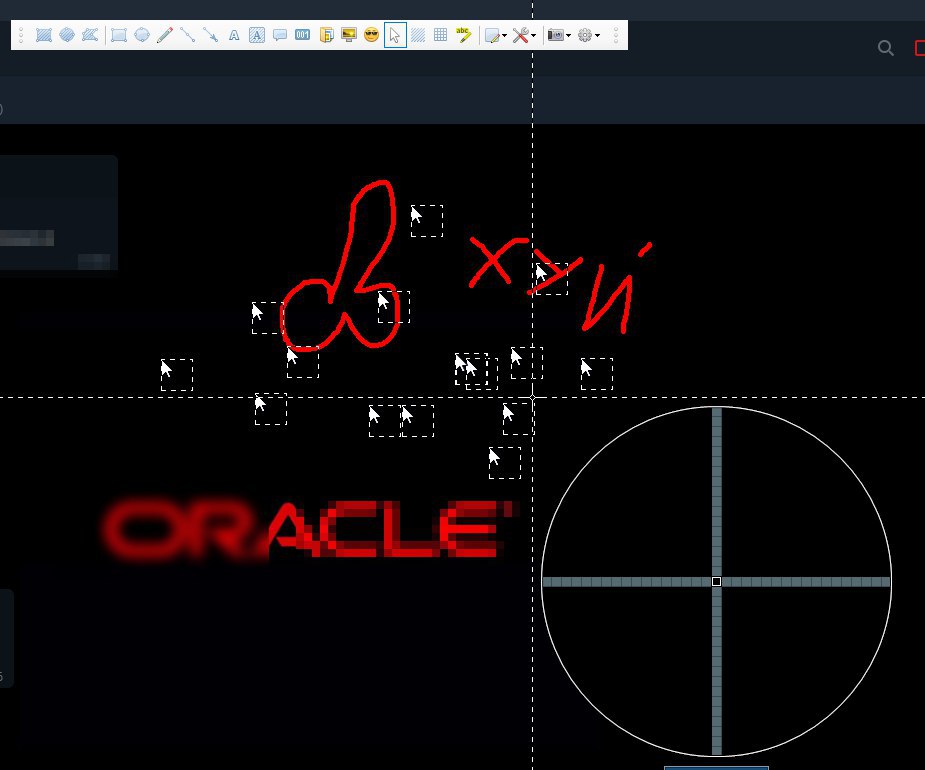The width and height of the screenshot is (925, 770).
Task: Expand the dropdown arrow beside the camera icon
Action: (568, 36)
